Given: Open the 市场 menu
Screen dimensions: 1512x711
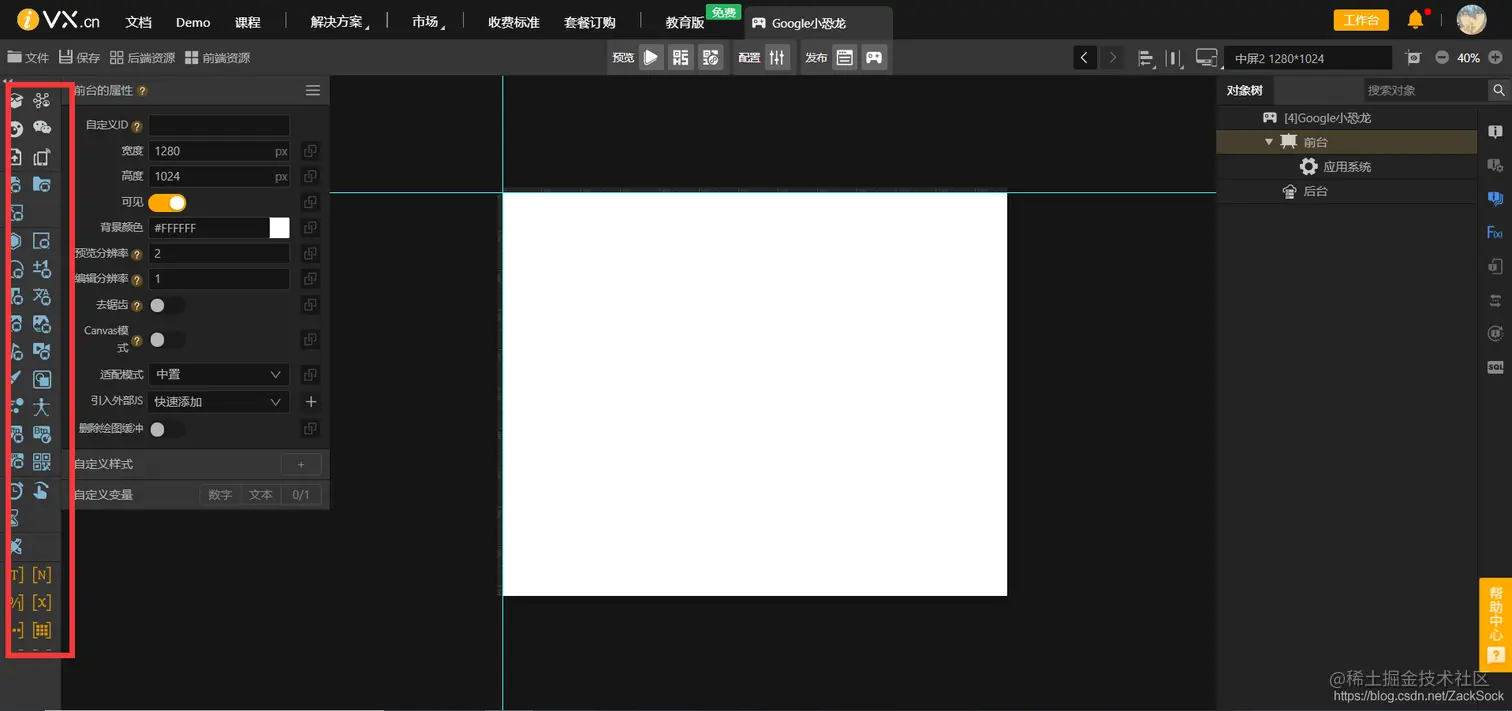Looking at the screenshot, I should (x=428, y=22).
